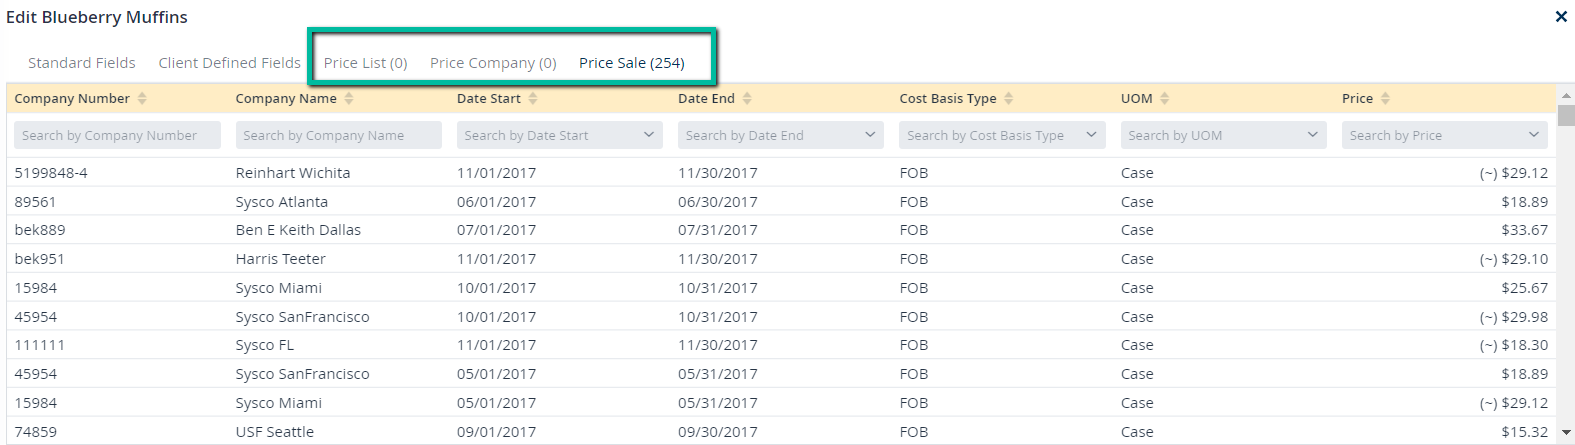Sort by Company Name column icon

(x=349, y=98)
